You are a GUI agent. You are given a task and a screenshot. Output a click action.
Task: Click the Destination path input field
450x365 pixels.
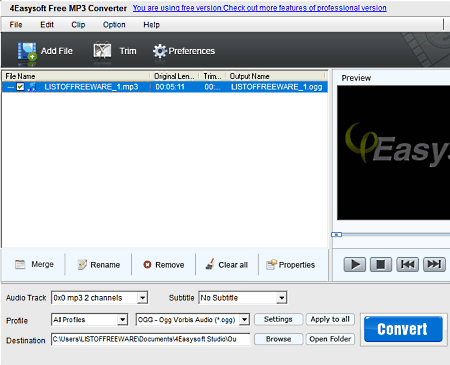(x=150, y=339)
